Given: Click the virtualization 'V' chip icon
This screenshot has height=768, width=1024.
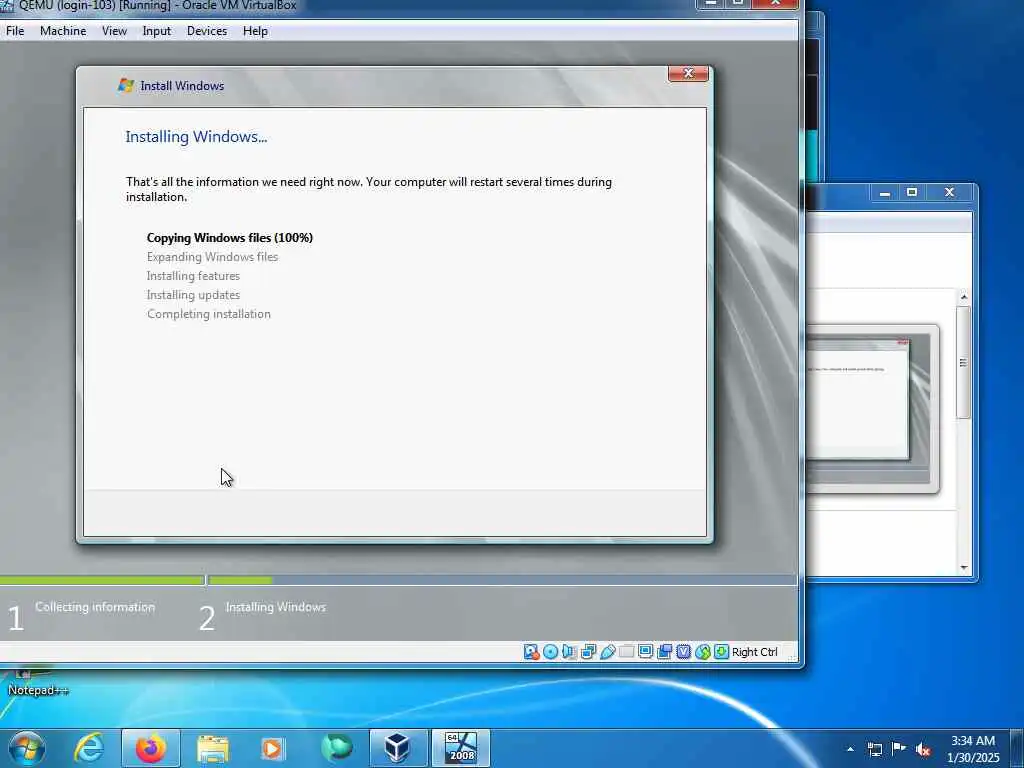Looking at the screenshot, I should pos(683,652).
